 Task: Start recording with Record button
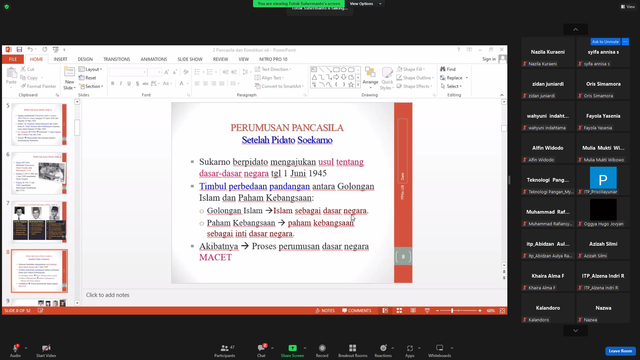pos(322,350)
